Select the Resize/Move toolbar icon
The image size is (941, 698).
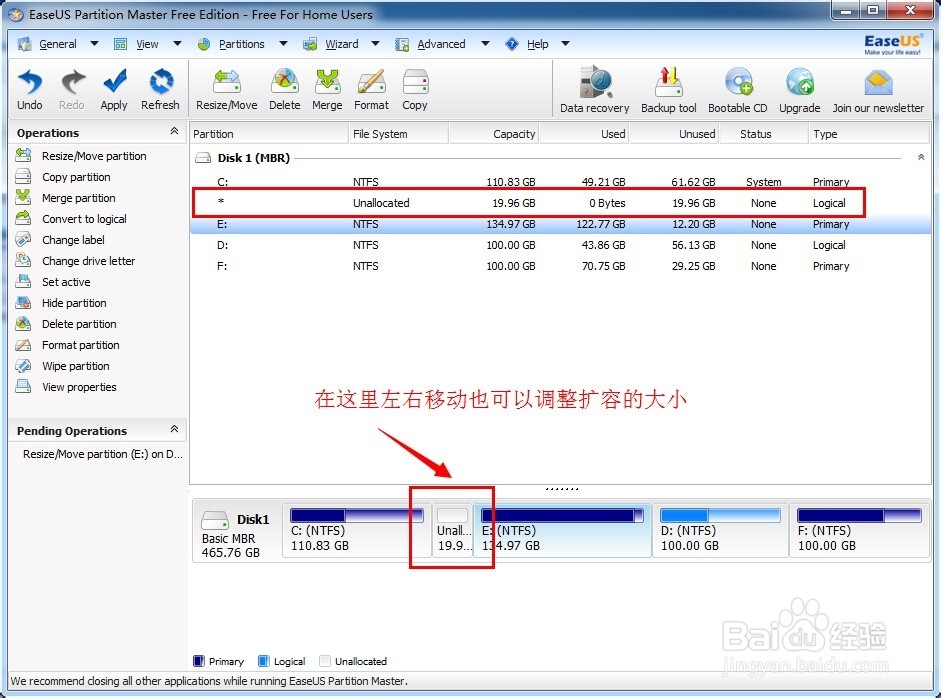pos(226,89)
